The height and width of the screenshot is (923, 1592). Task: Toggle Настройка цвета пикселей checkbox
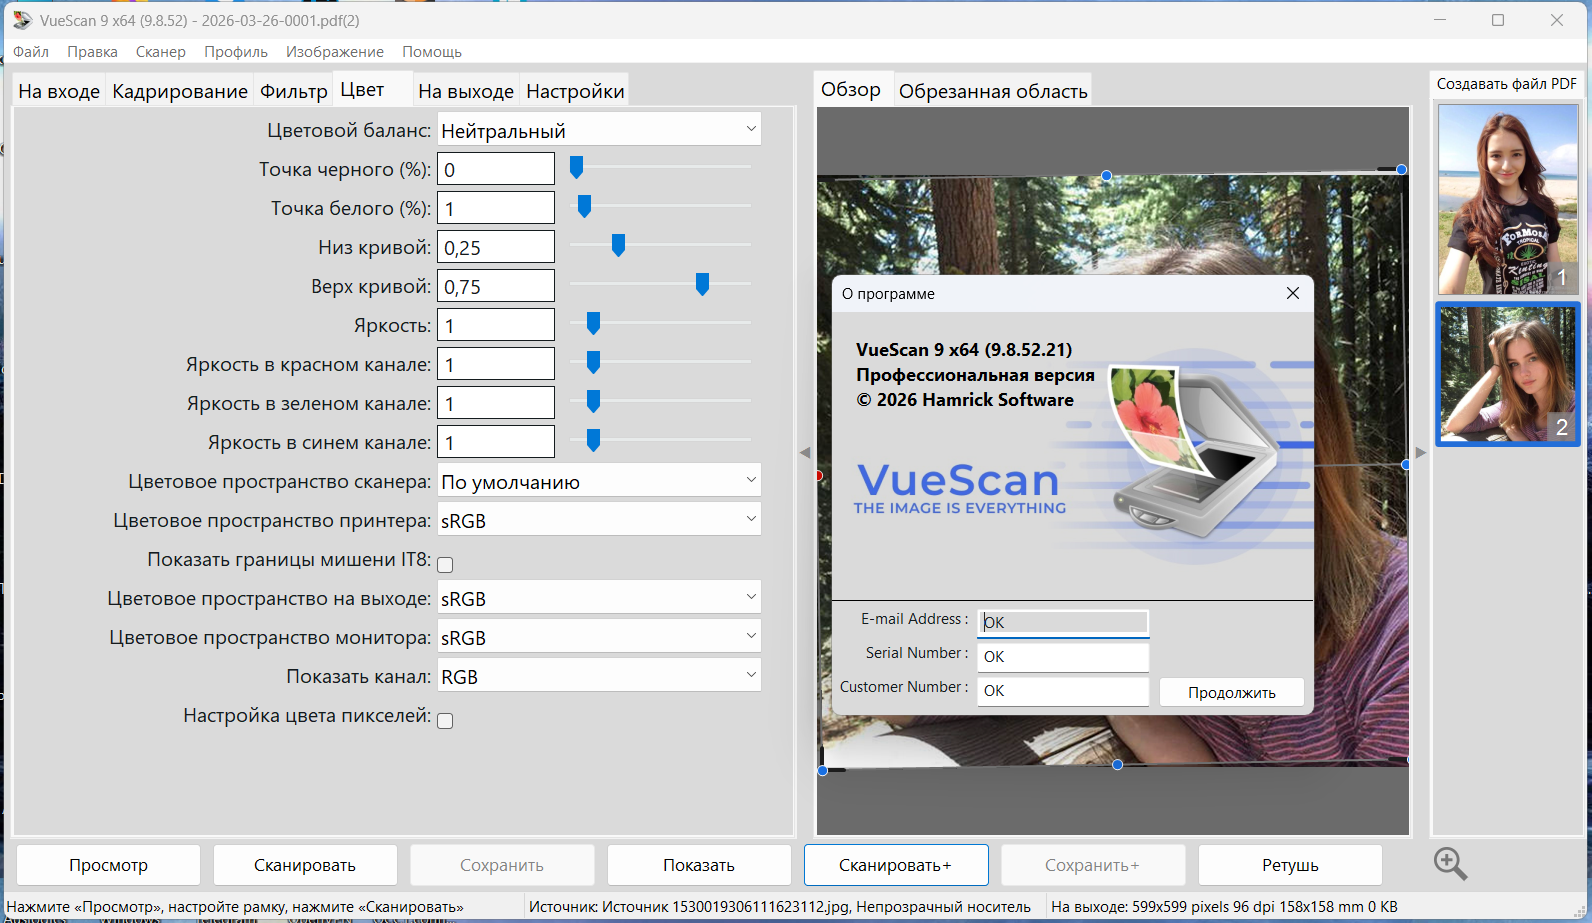point(445,721)
